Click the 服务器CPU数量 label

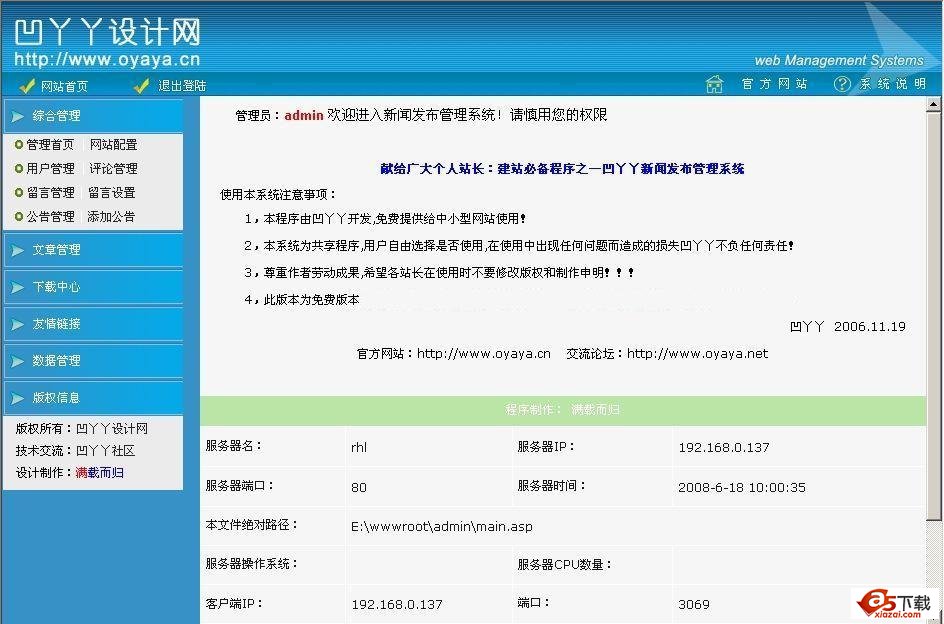[x=564, y=564]
